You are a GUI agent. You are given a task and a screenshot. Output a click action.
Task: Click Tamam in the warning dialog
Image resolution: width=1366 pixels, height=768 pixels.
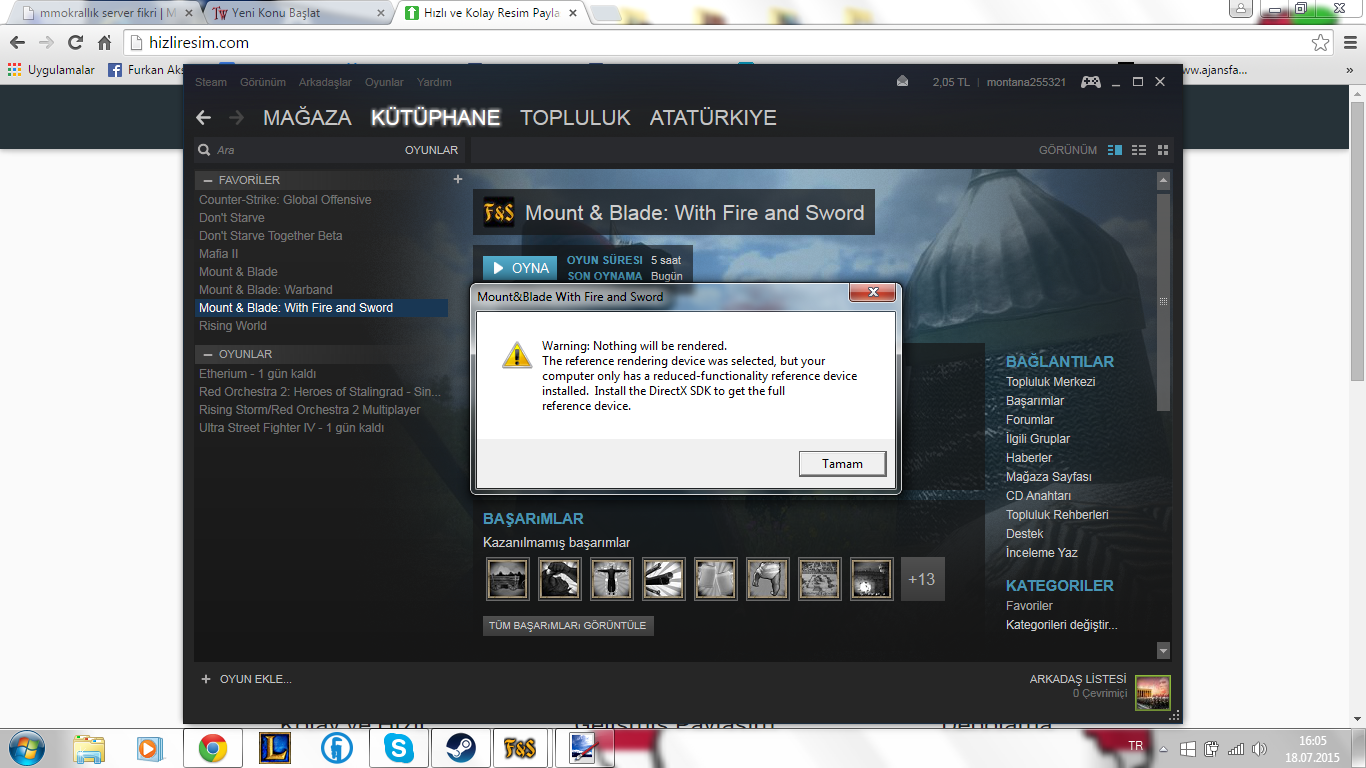pyautogui.click(x=842, y=463)
